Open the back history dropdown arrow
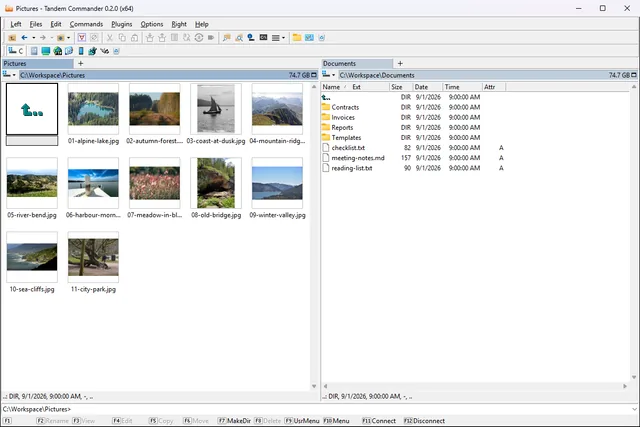Image resolution: width=640 pixels, height=427 pixels. coord(33,38)
